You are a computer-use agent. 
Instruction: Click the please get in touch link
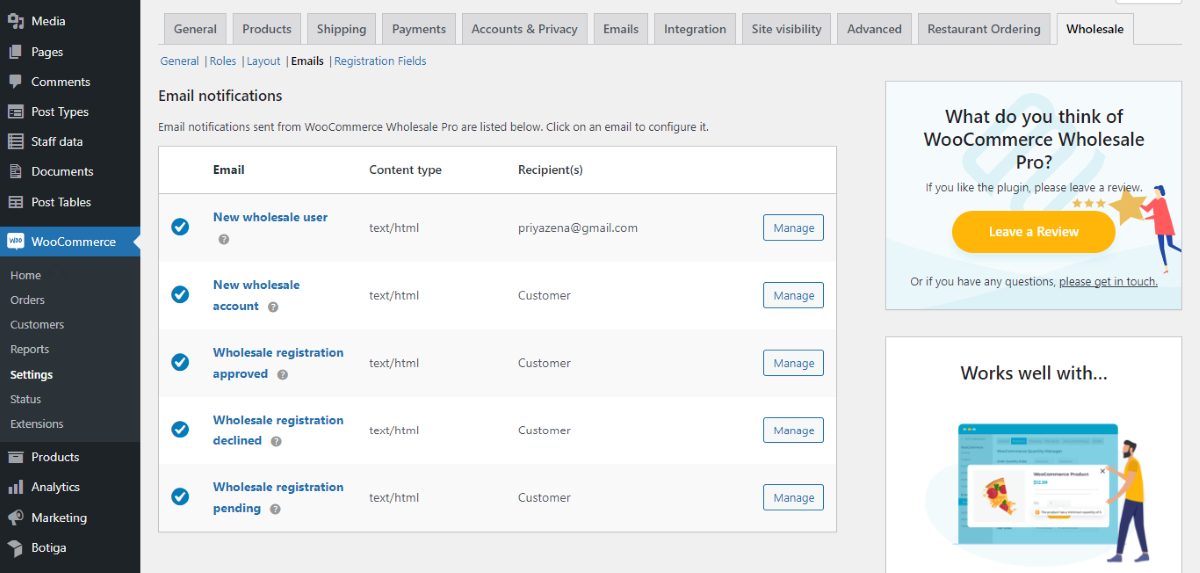1108,282
